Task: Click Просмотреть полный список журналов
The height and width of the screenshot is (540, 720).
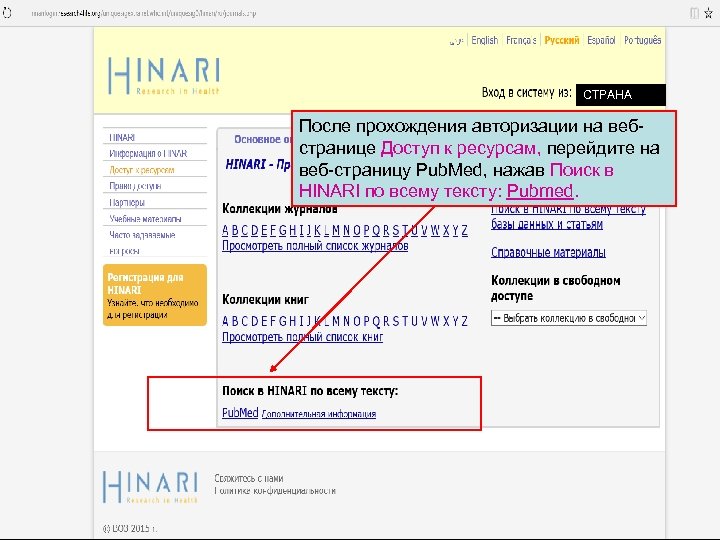Action: [x=315, y=246]
